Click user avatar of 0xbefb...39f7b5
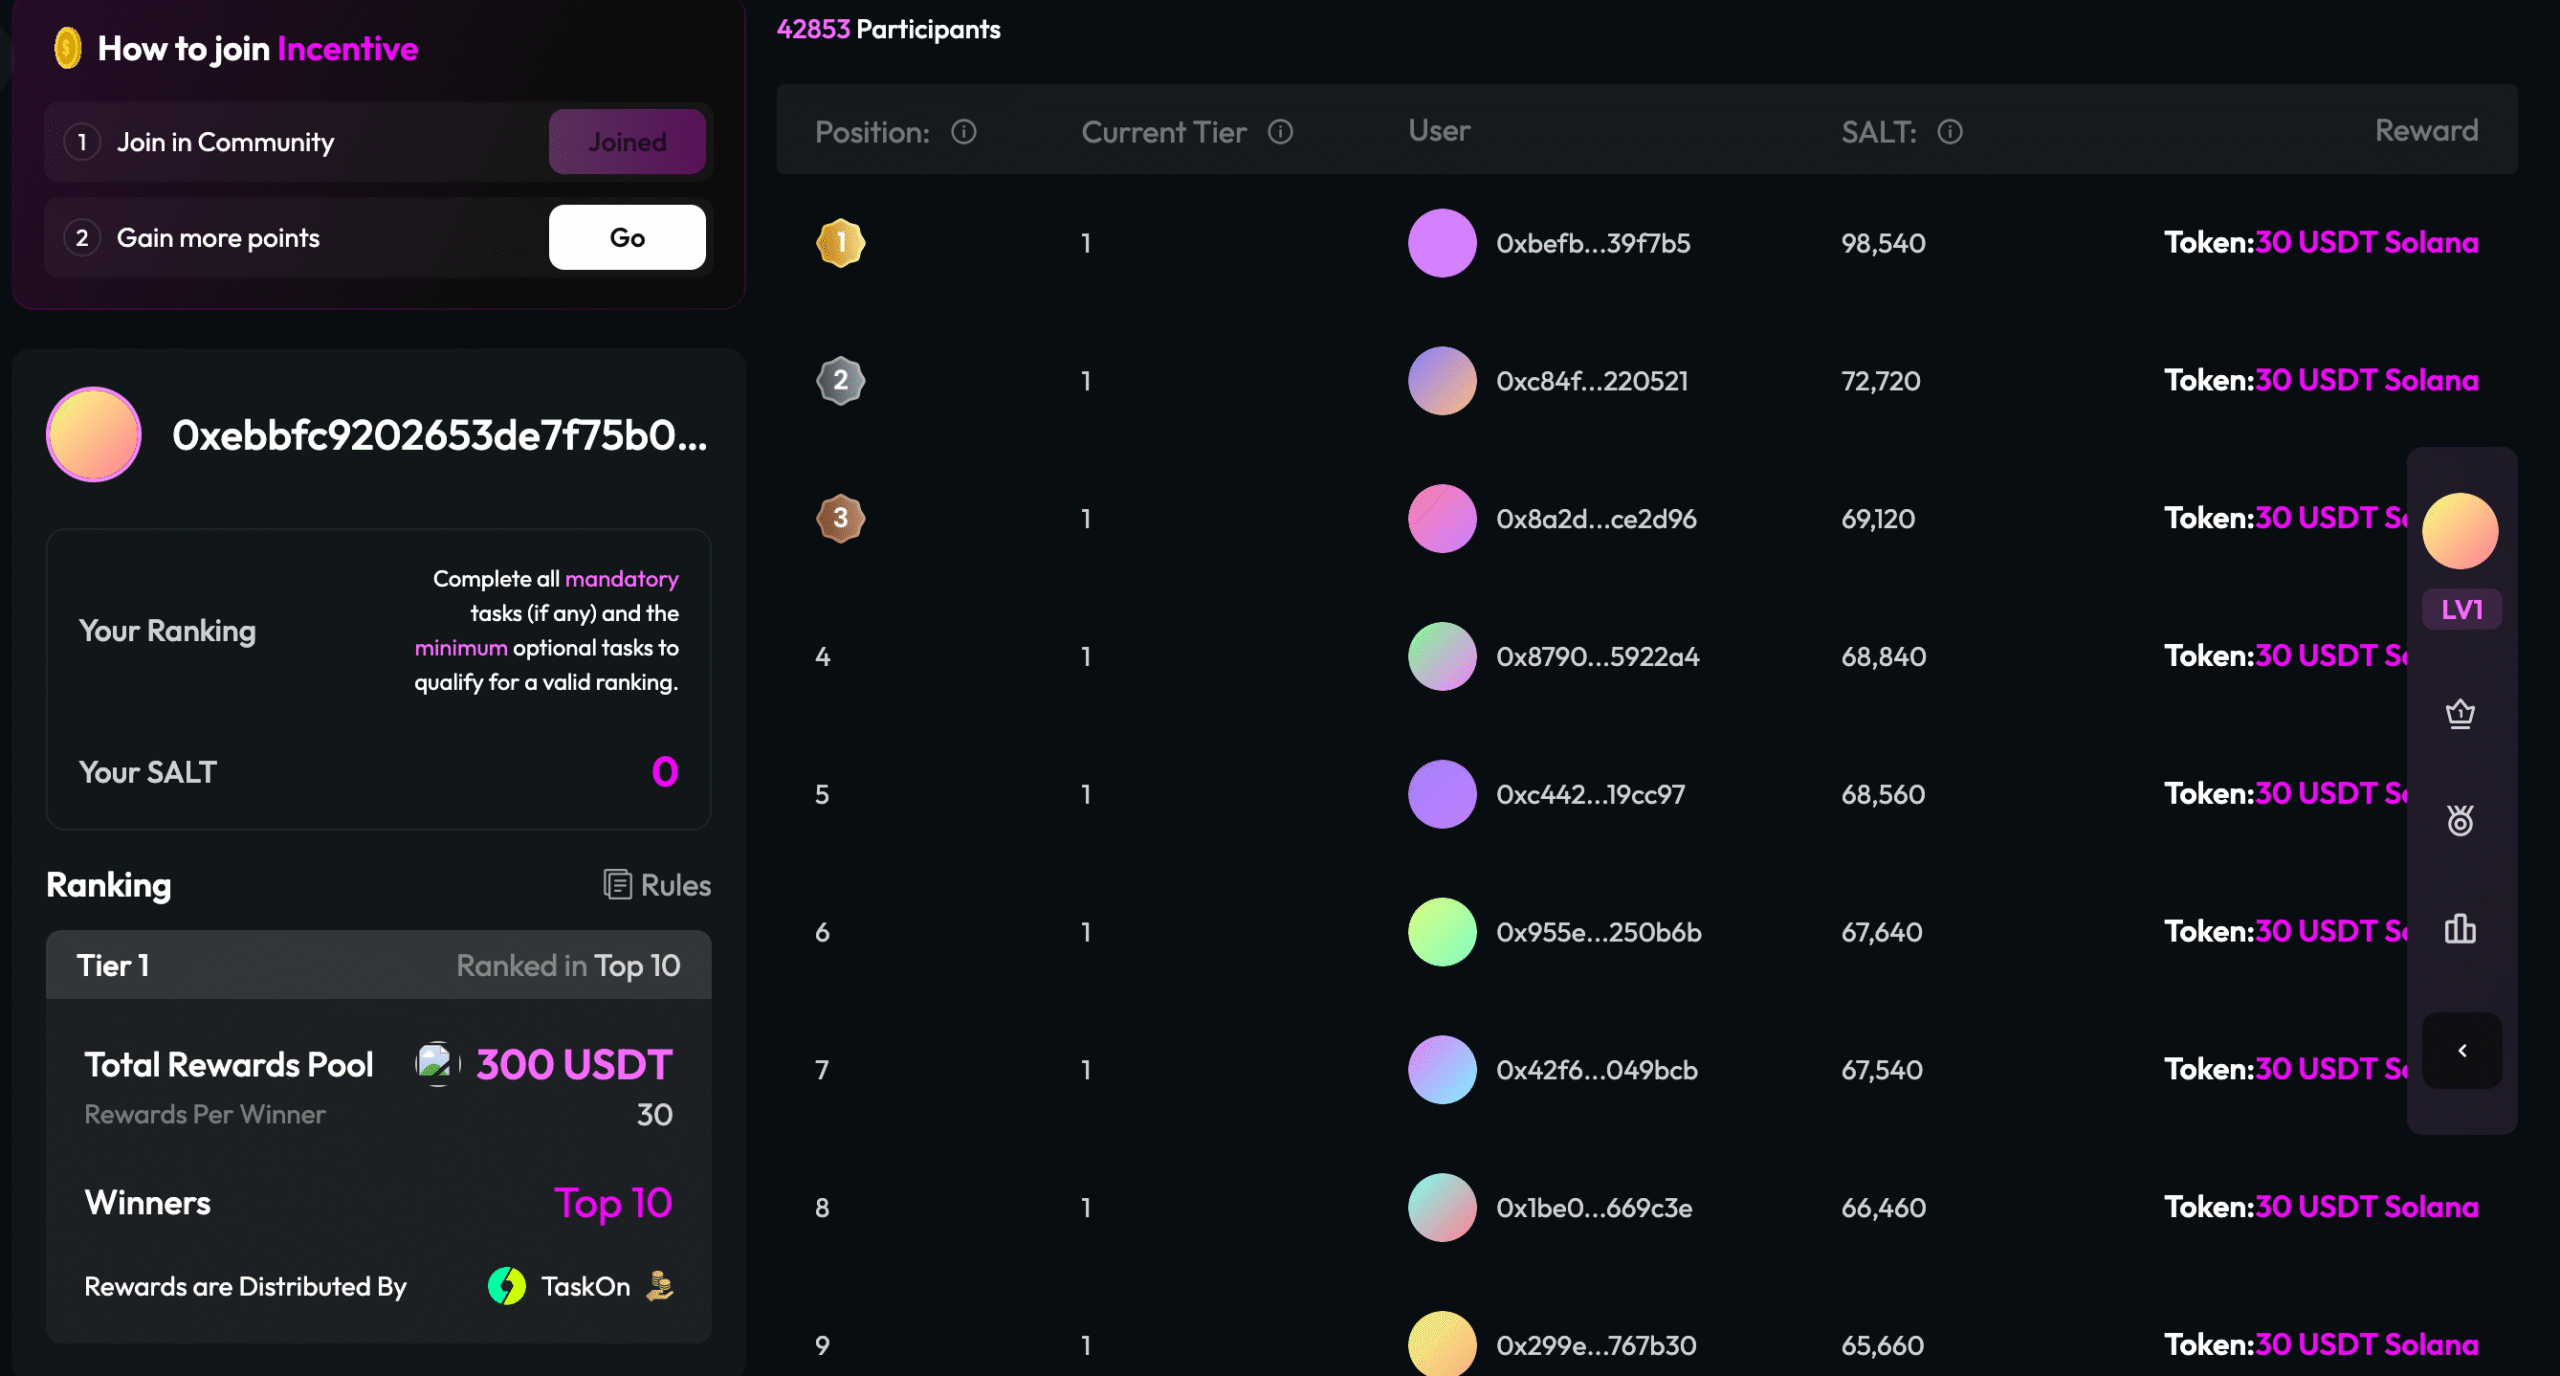 click(1442, 243)
